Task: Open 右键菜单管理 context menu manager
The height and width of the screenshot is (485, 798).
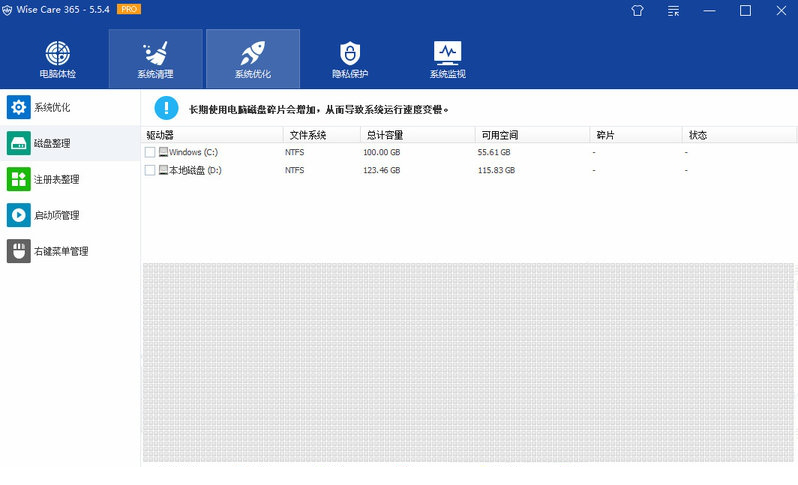Action: (x=70, y=251)
